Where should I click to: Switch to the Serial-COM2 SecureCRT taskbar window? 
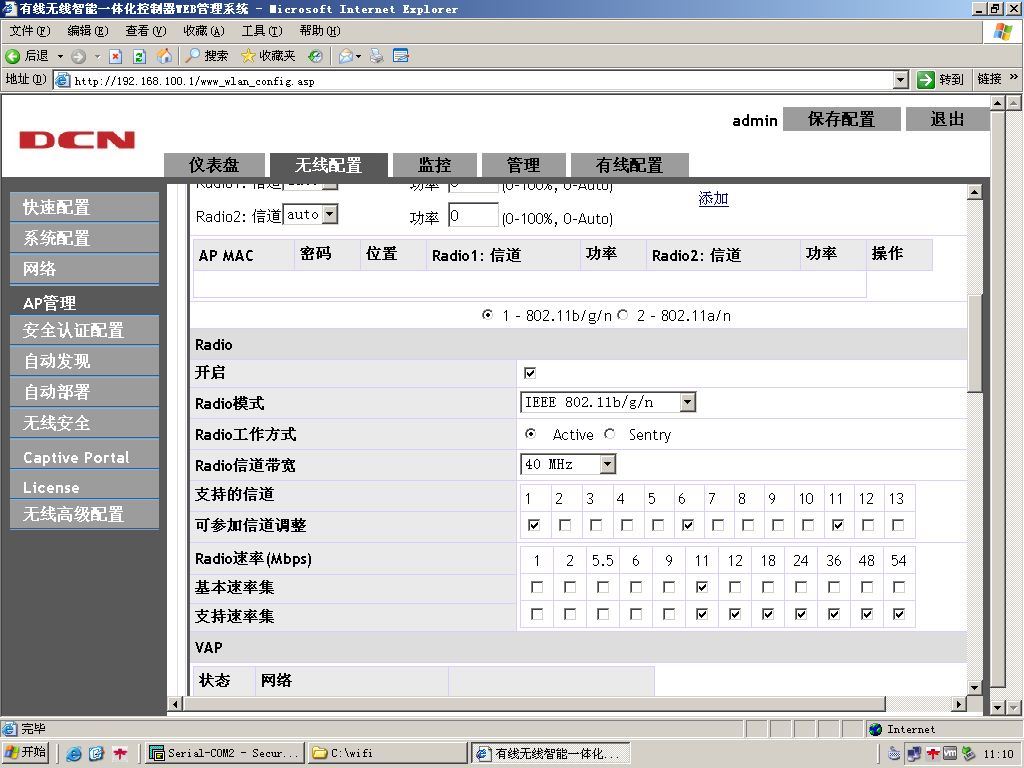click(225, 753)
